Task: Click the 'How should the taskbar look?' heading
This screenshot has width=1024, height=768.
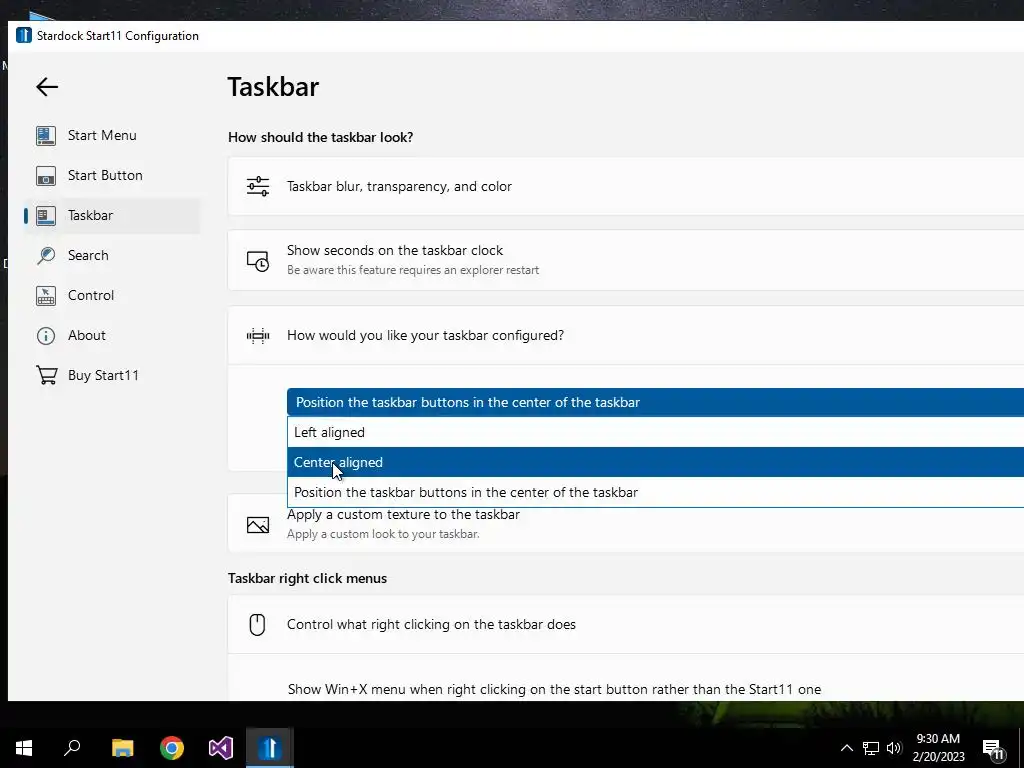Action: (x=321, y=137)
